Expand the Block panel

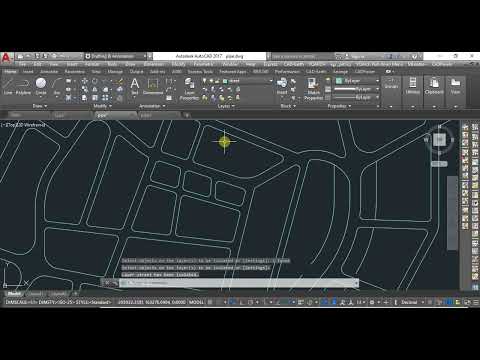288,106
